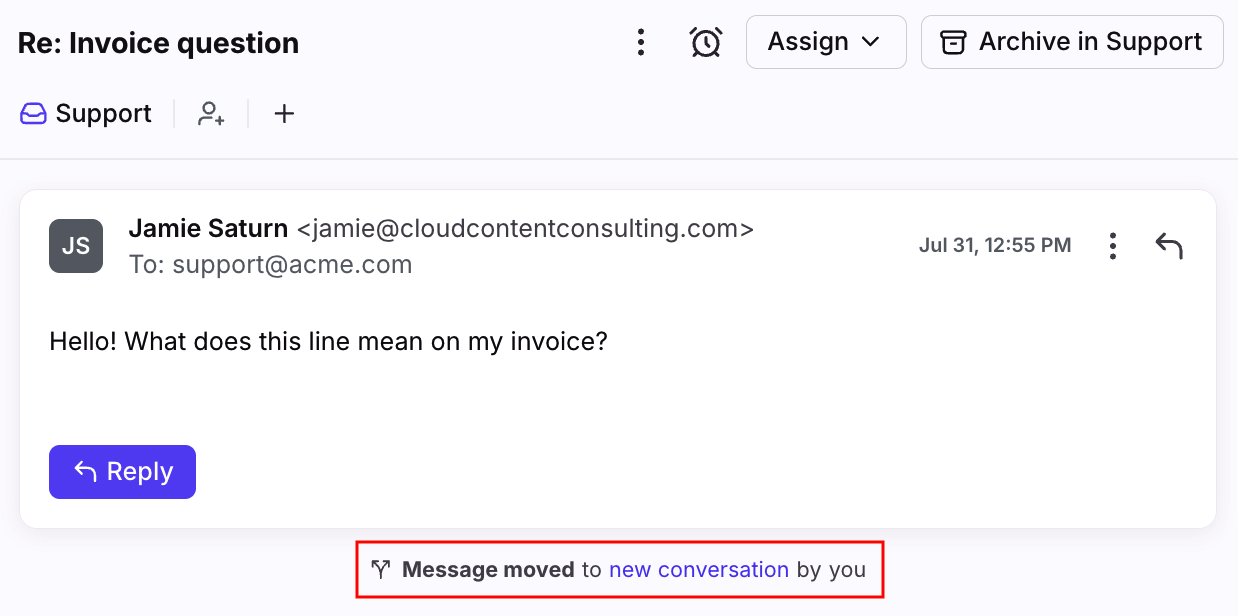The width and height of the screenshot is (1238, 616).
Task: Add a participant using the person-plus icon
Action: [211, 114]
